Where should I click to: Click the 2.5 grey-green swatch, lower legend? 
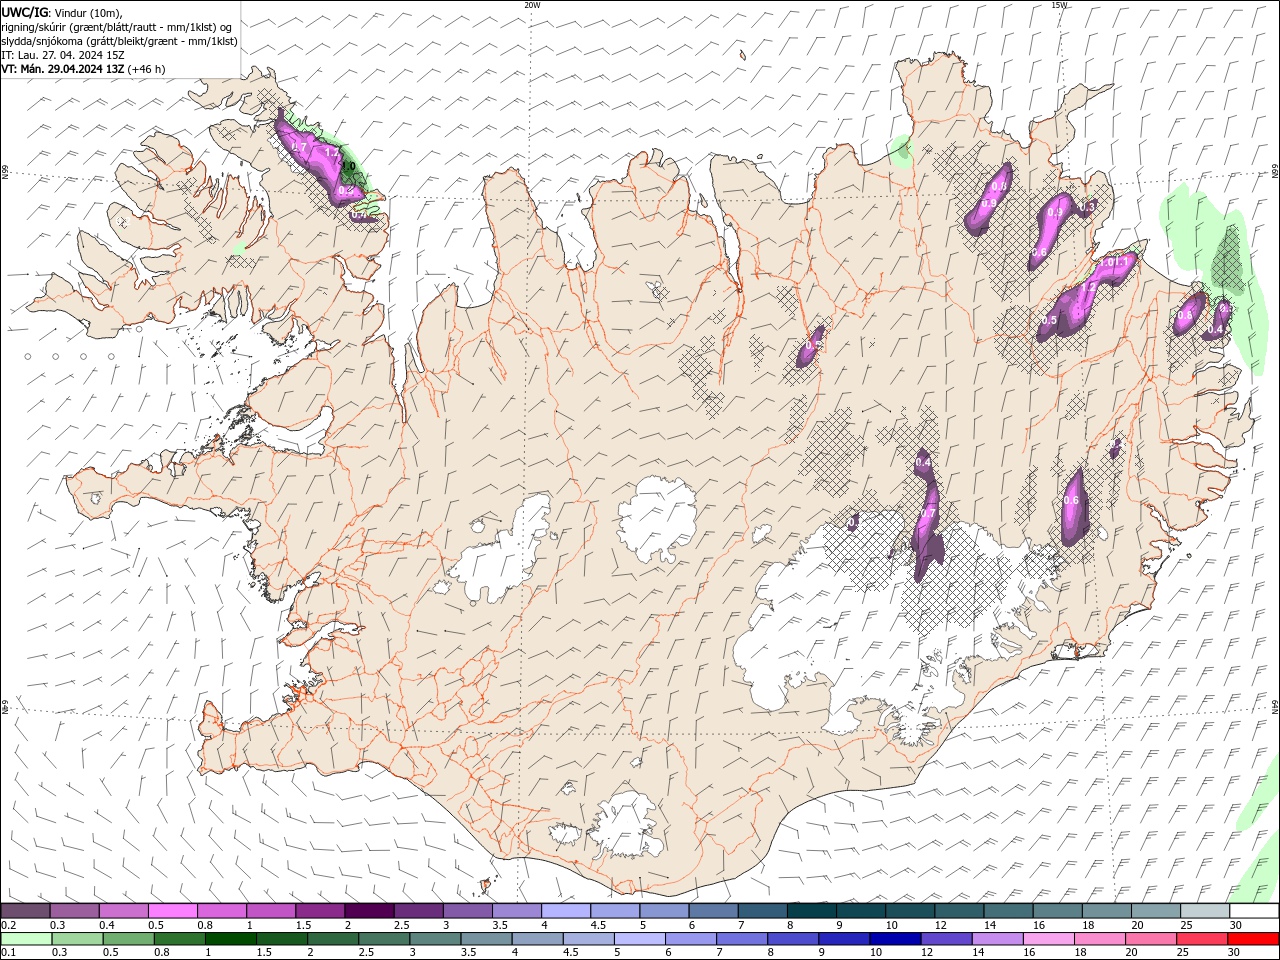pyautogui.click(x=383, y=939)
